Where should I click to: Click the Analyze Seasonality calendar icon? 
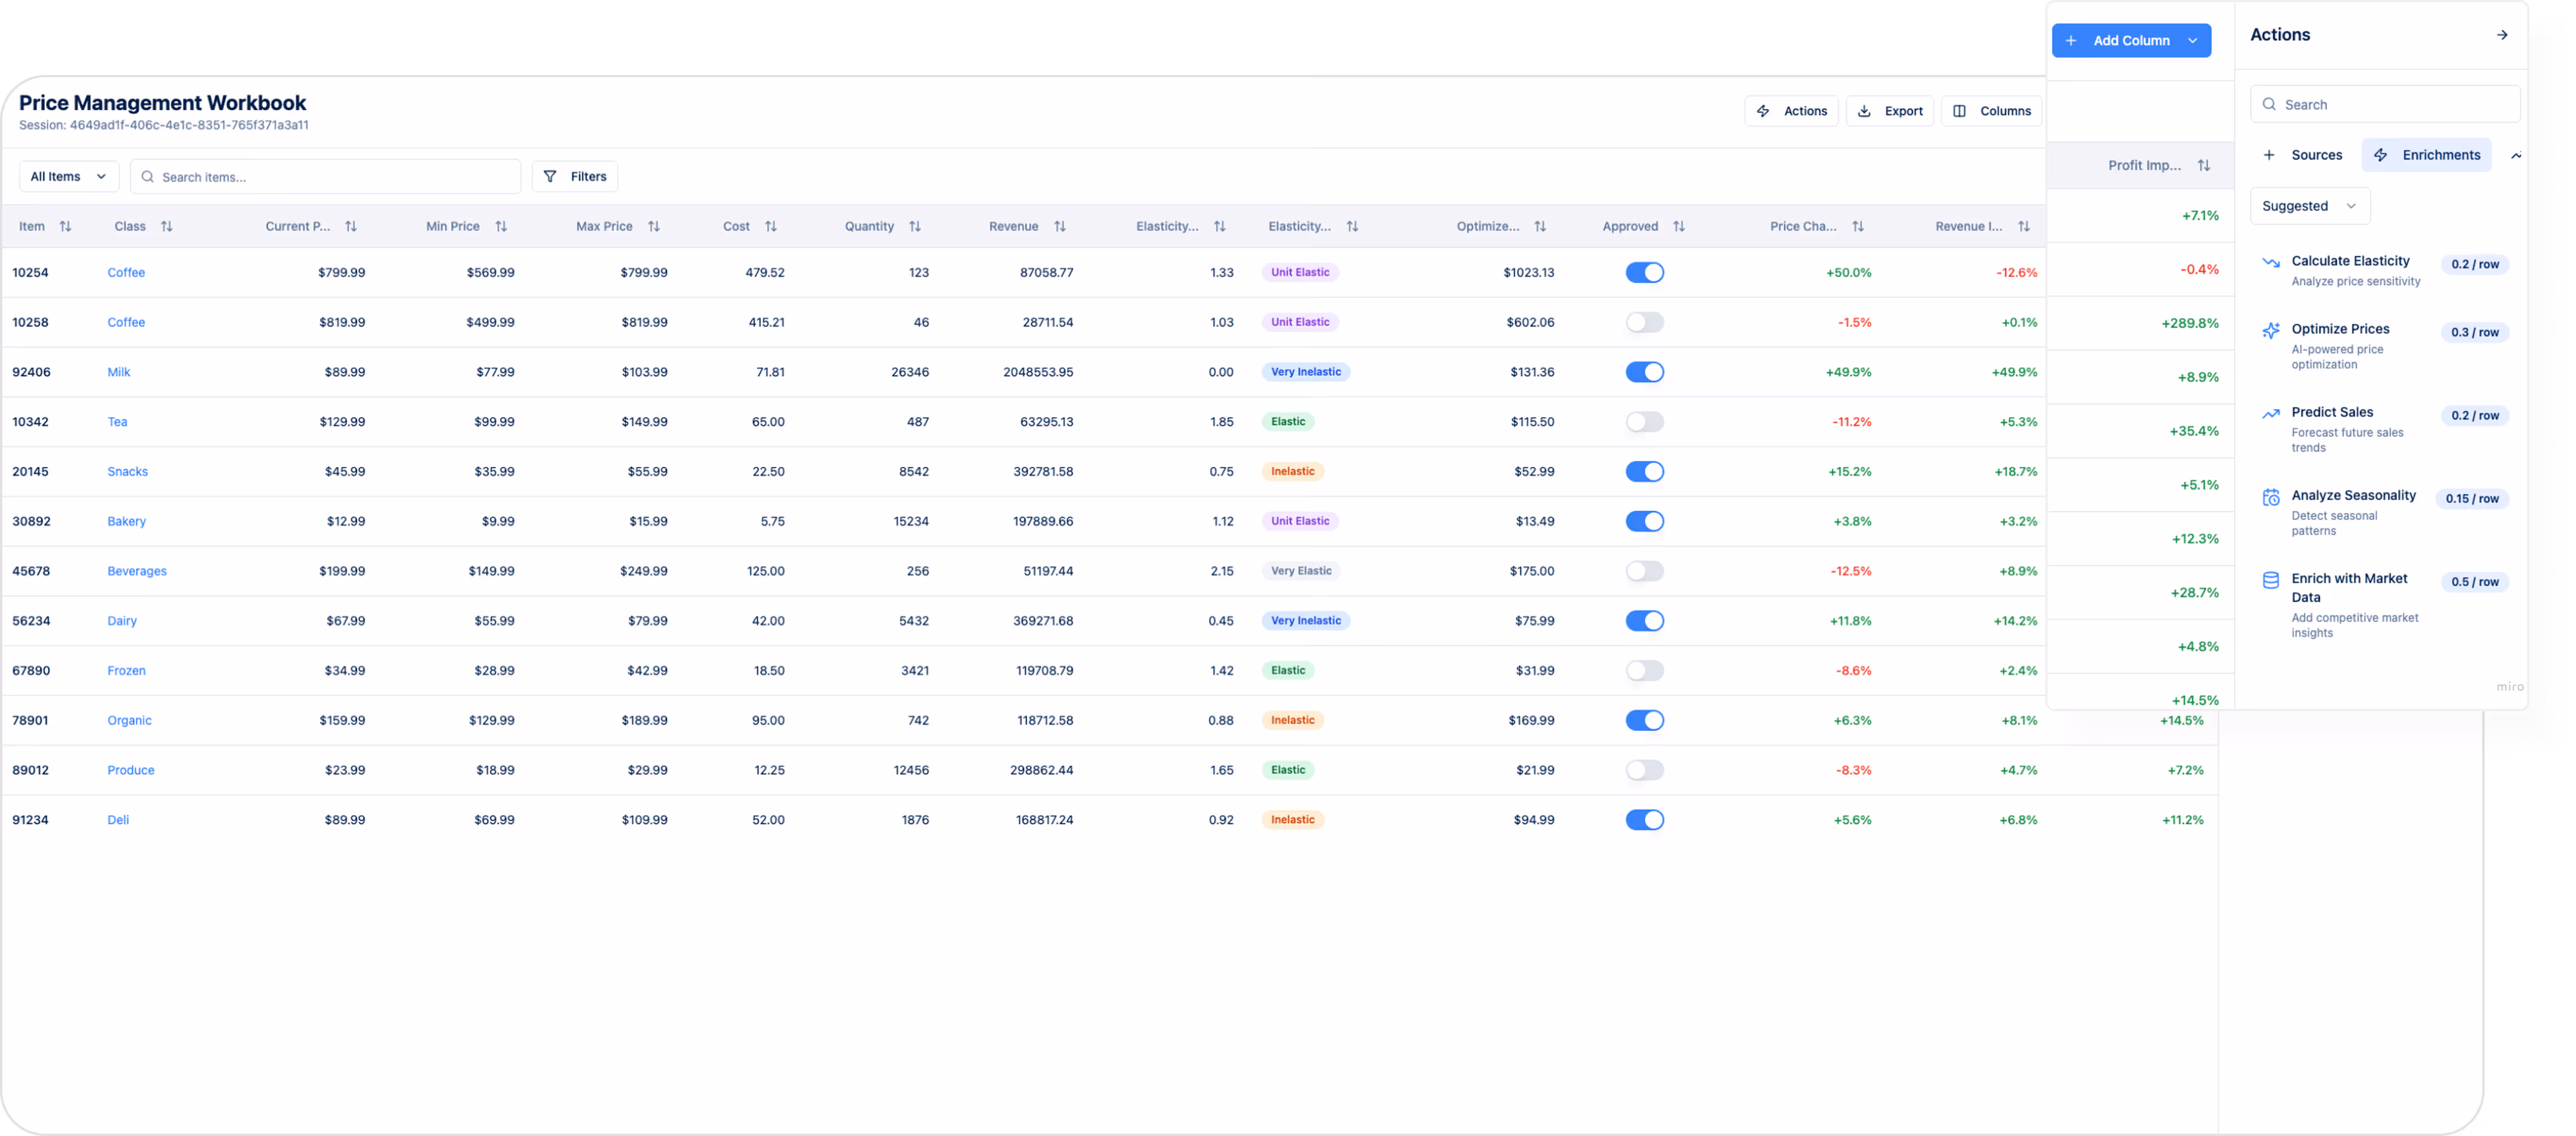(x=2271, y=496)
